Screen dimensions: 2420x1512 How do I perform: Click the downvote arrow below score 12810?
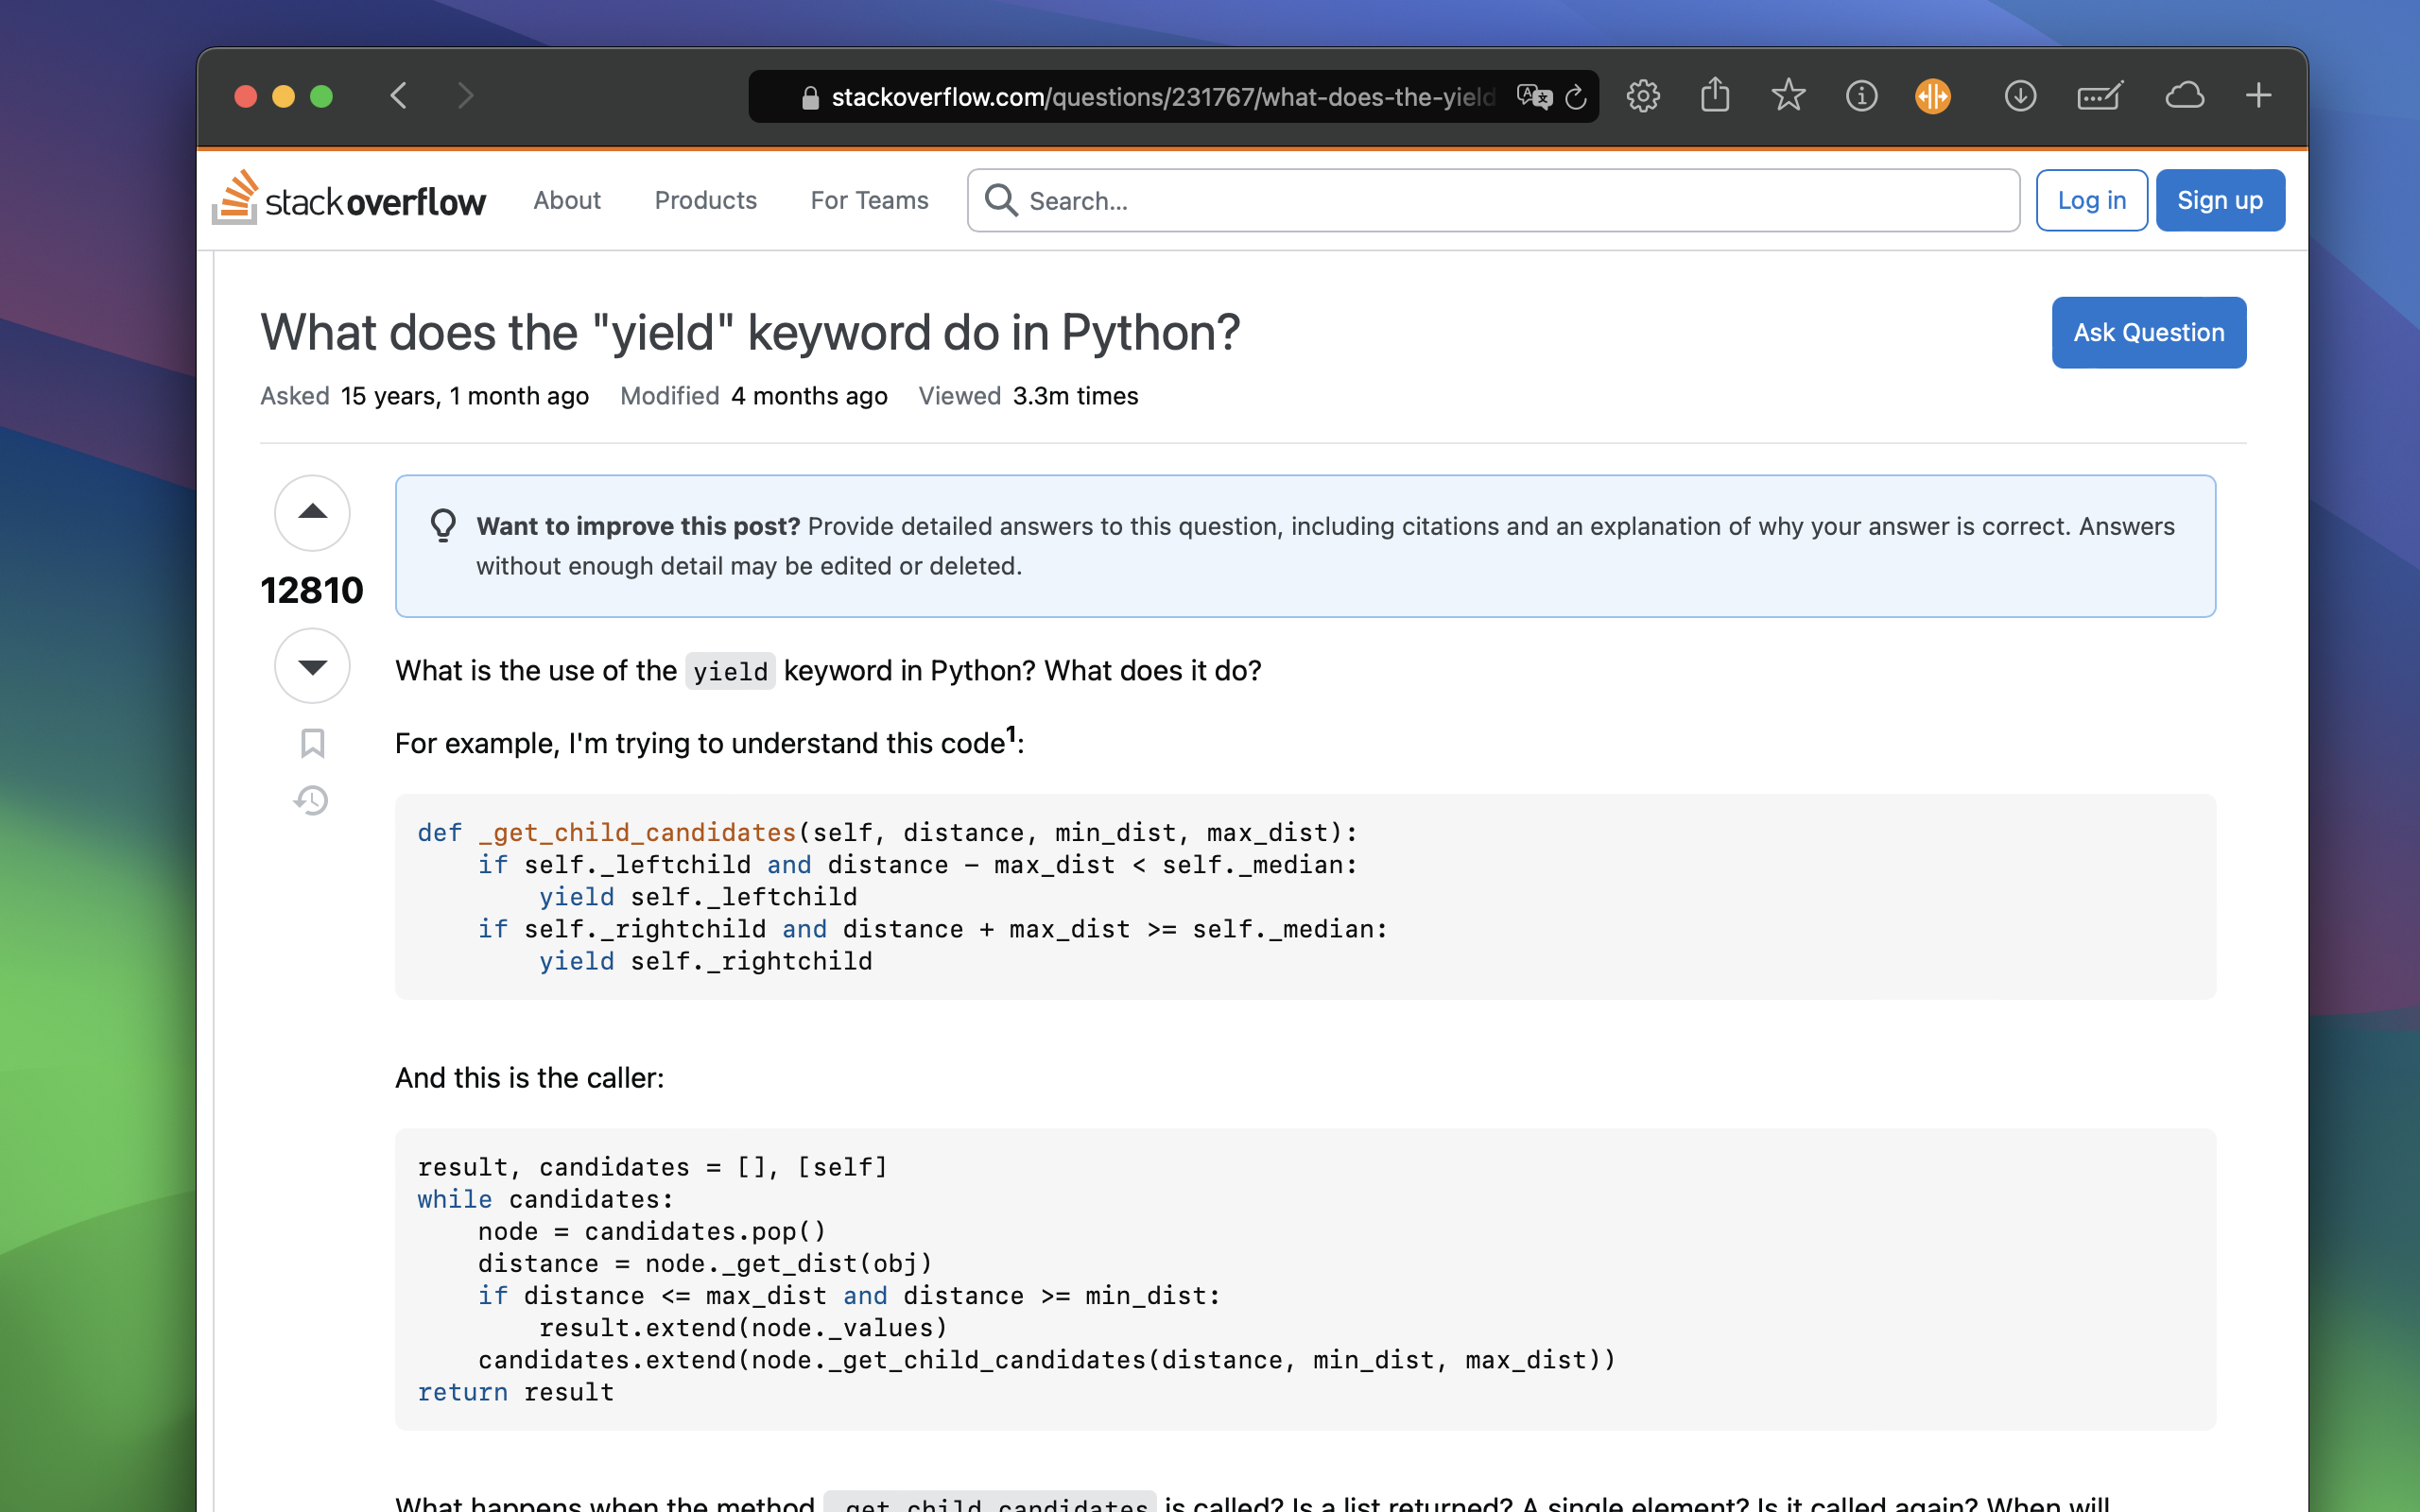pyautogui.click(x=312, y=667)
